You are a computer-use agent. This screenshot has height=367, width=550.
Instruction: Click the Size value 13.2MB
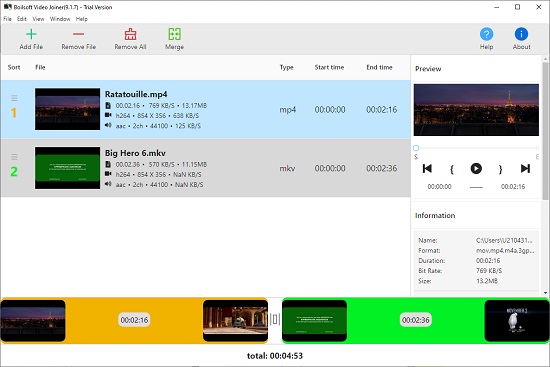487,281
